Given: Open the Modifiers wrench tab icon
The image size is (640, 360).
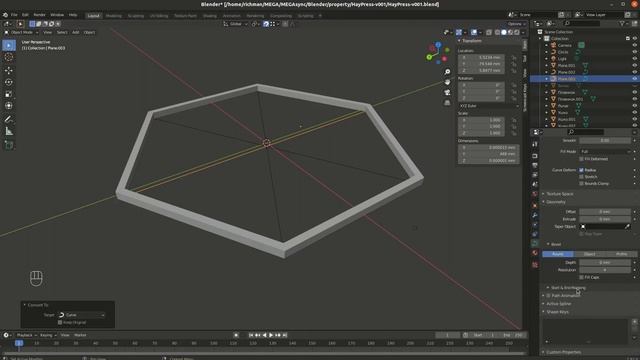Looking at the screenshot, I should point(535,215).
